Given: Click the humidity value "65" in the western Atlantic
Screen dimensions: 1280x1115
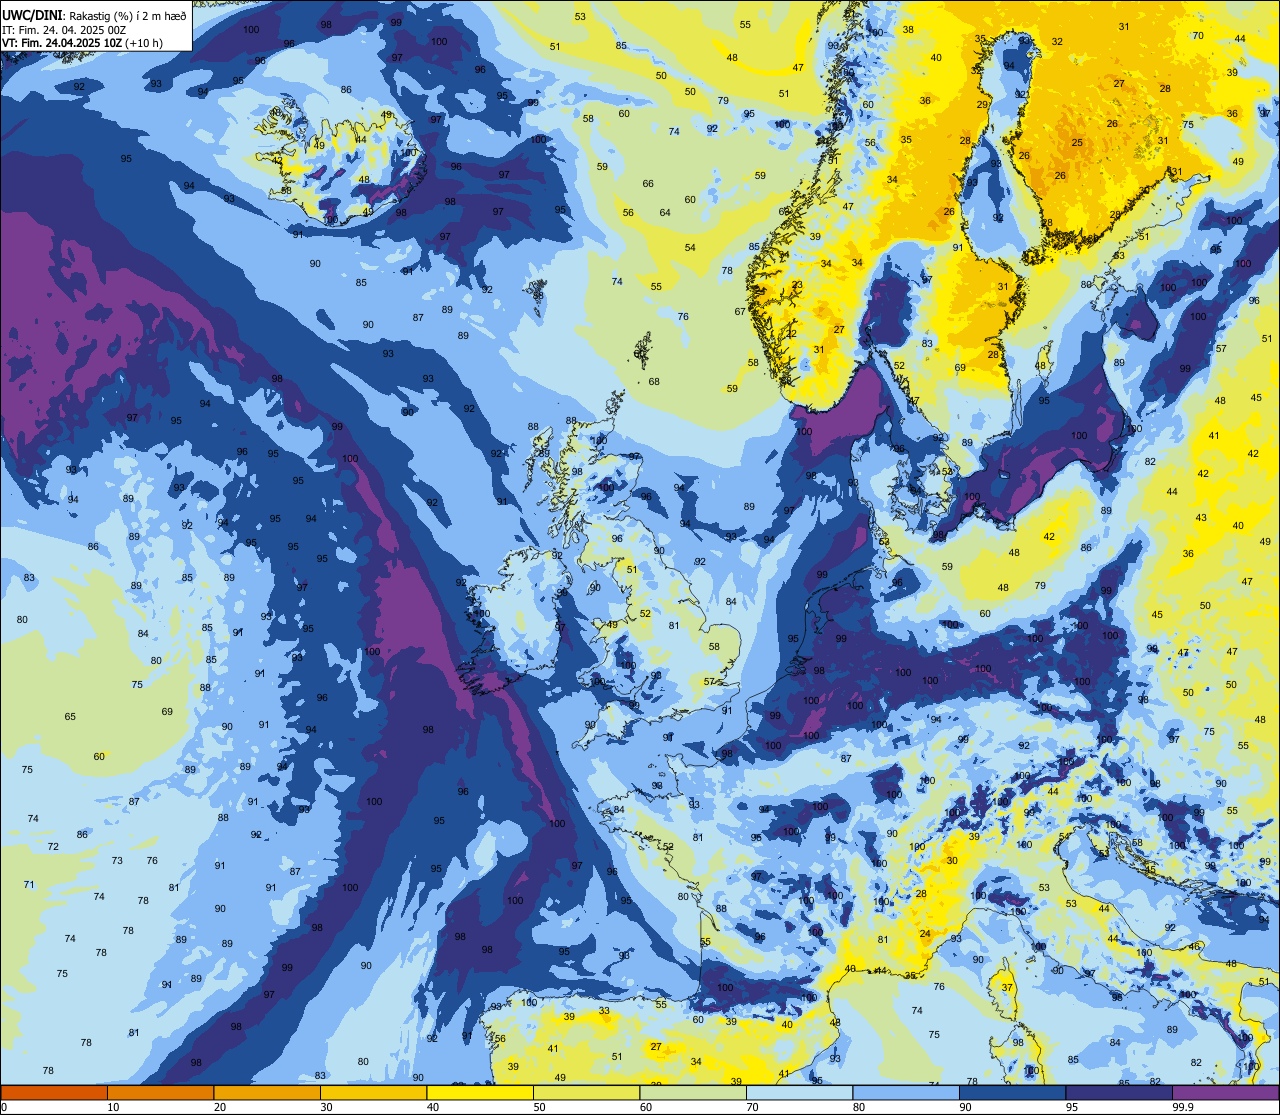Looking at the screenshot, I should (70, 717).
